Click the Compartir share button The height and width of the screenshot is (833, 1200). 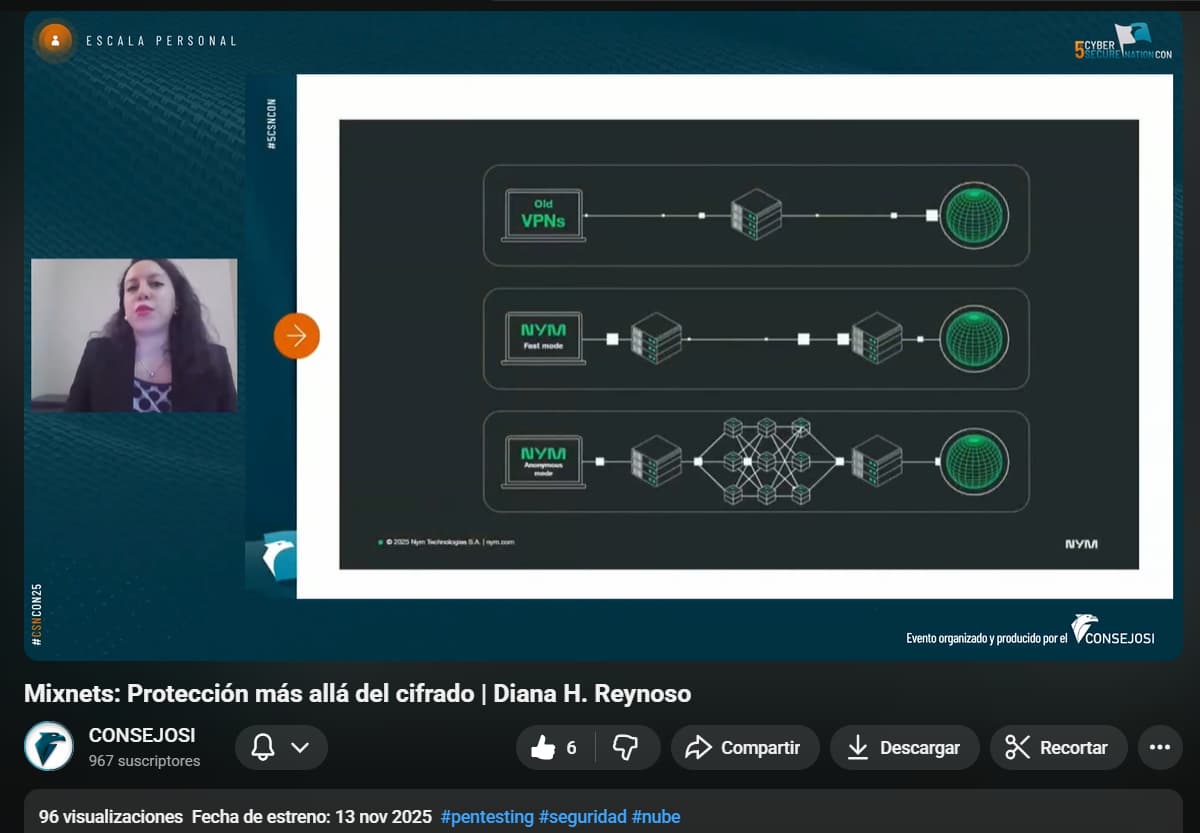click(745, 748)
